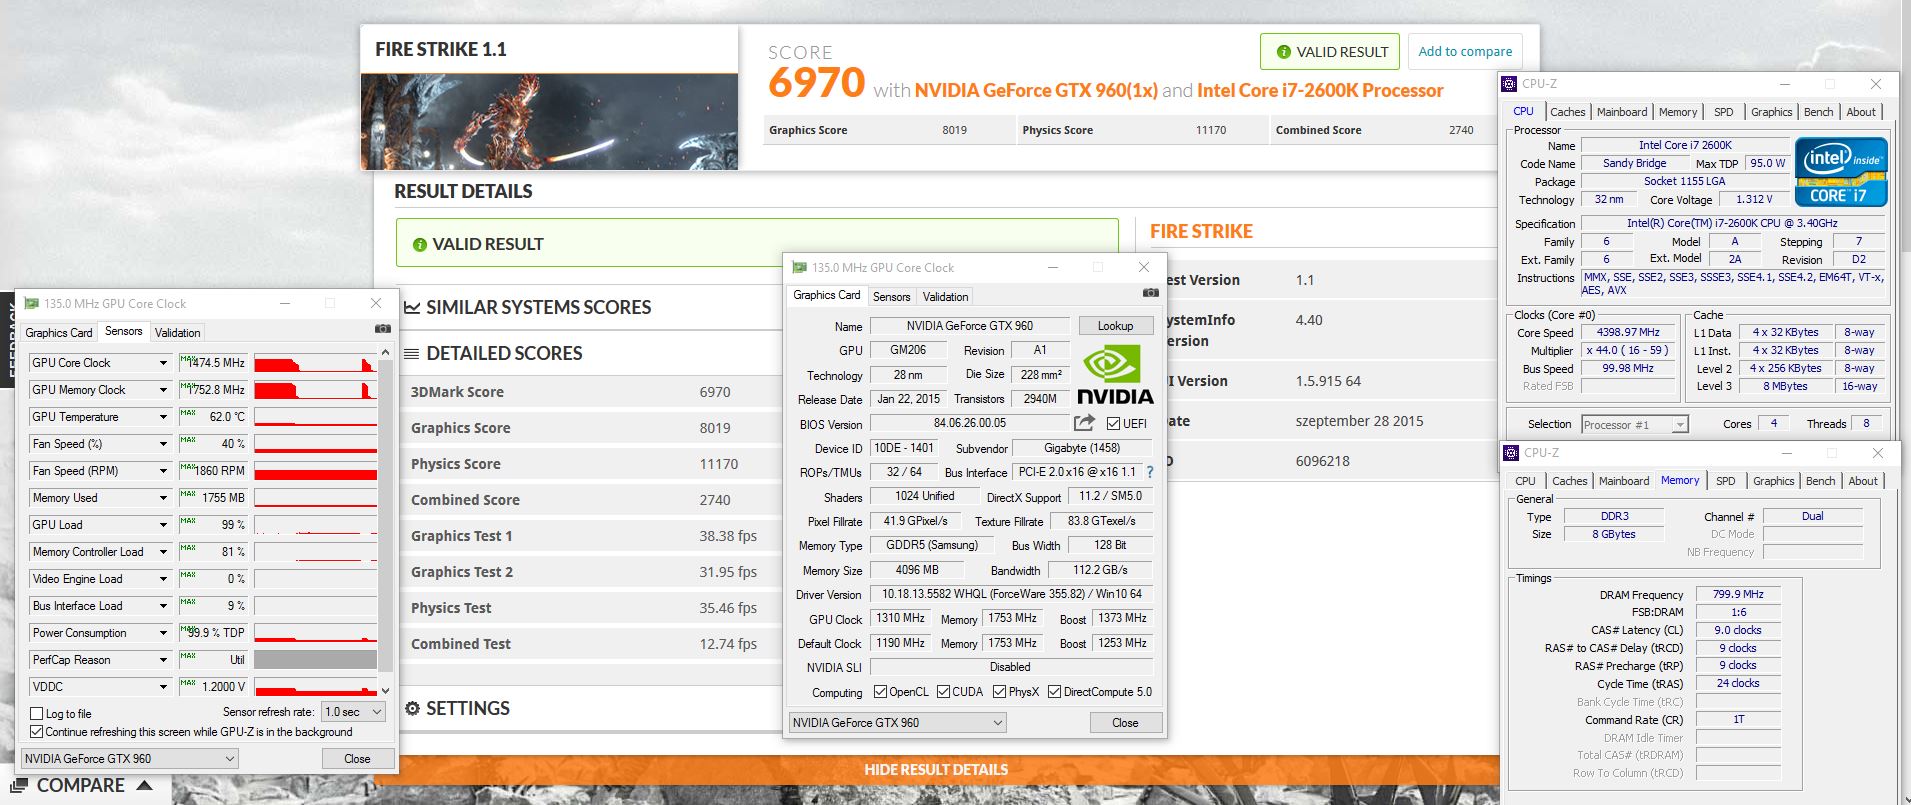Open the Memory Used sensor dropdown
The image size is (1911, 805).
tap(163, 498)
